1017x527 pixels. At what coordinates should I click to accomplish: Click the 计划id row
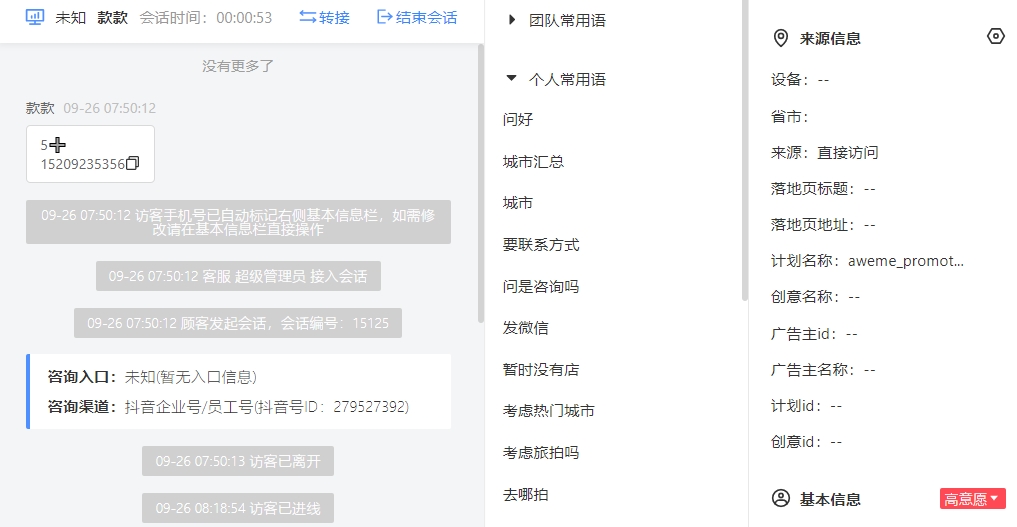(806, 406)
